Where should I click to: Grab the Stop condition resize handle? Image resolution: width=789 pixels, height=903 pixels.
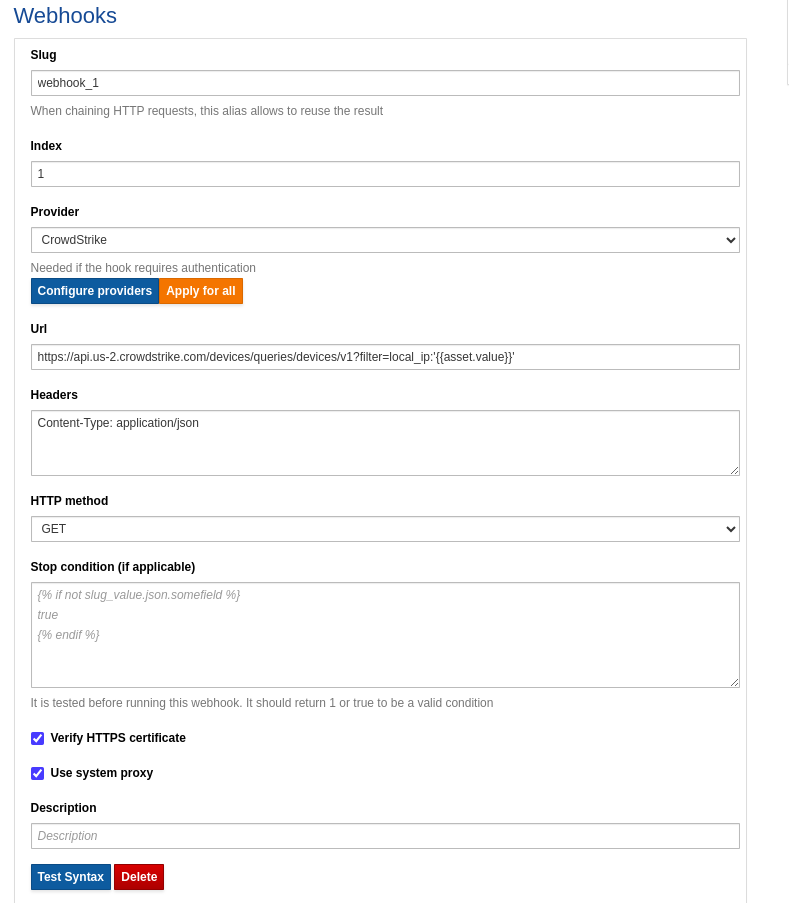tap(734, 682)
